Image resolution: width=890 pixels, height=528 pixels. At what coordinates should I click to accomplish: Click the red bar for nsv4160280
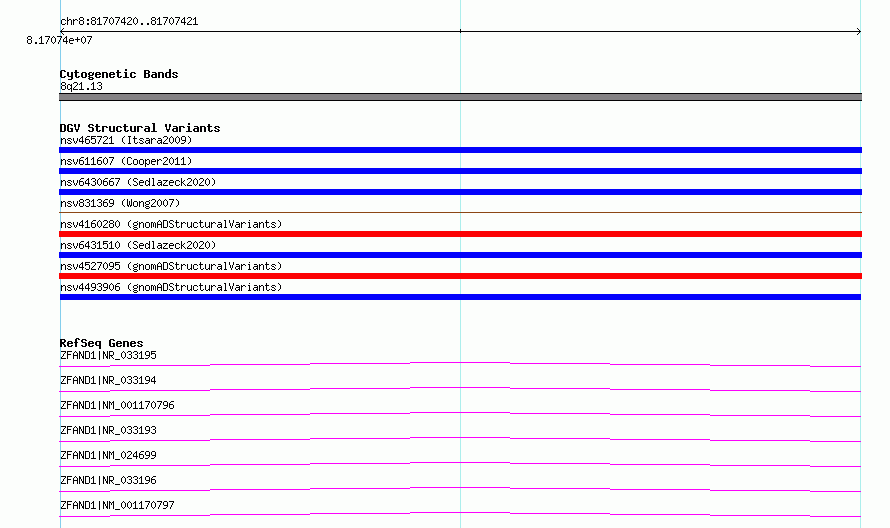[x=460, y=234]
